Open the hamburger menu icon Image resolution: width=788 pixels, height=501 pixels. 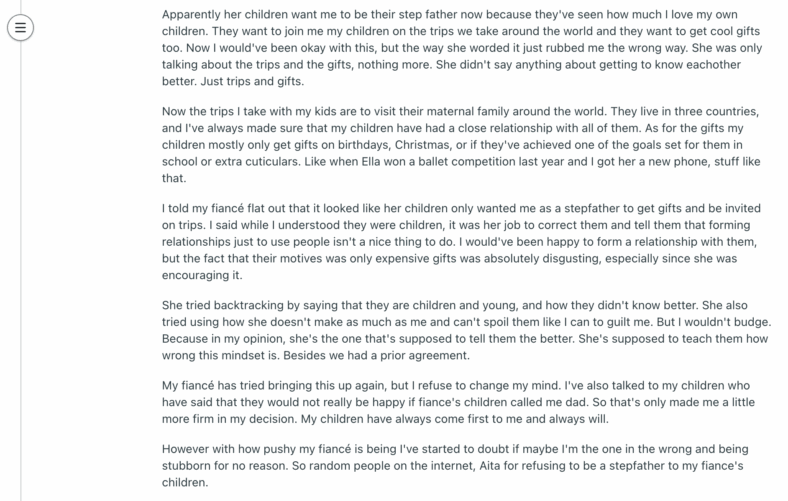21,28
